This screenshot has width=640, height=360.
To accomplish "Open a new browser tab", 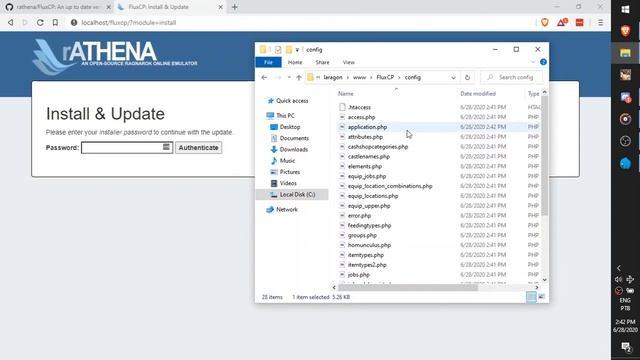I will tap(235, 7).
